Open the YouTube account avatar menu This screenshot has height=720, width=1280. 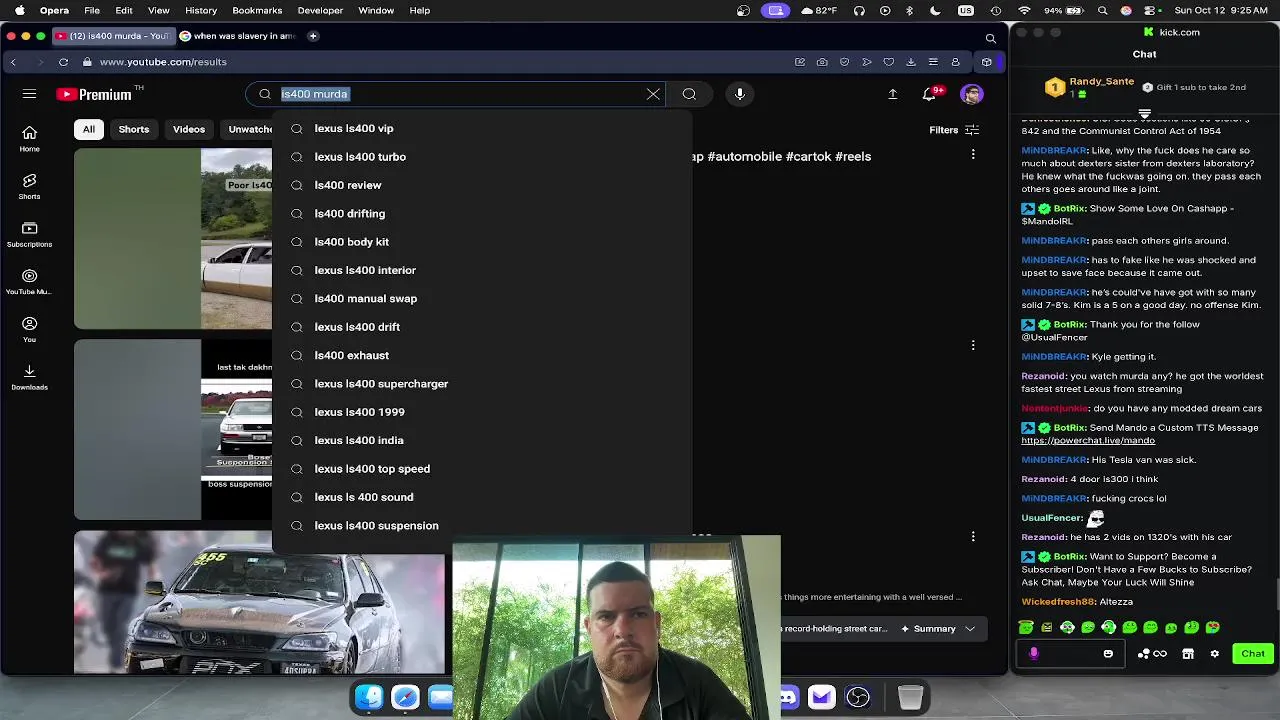click(x=971, y=94)
